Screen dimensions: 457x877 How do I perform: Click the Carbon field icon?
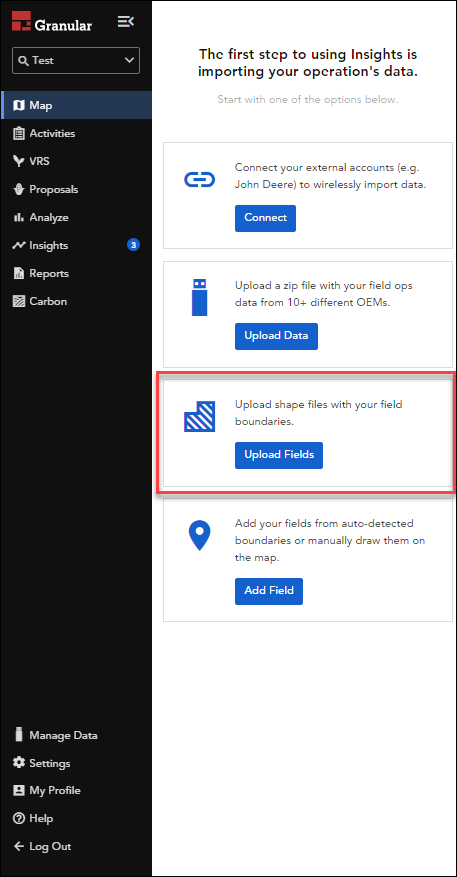pos(18,301)
